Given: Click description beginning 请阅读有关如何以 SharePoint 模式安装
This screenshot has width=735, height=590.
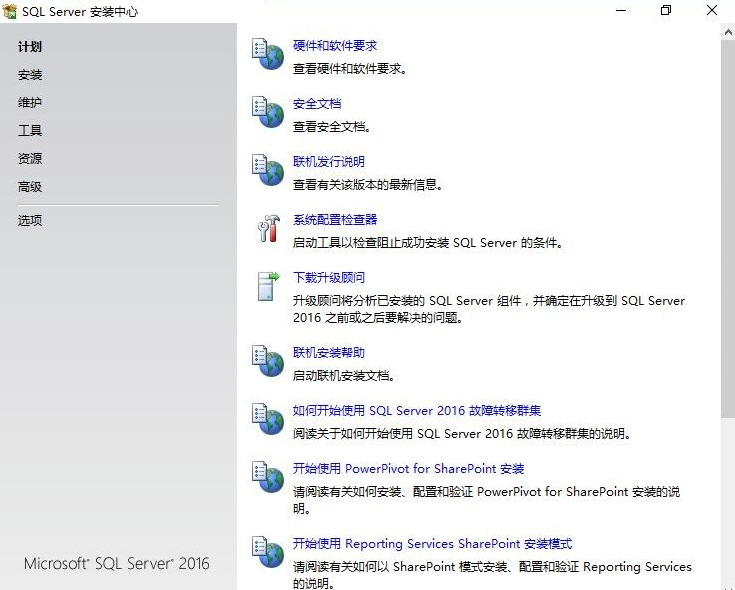Looking at the screenshot, I should coord(492,575).
